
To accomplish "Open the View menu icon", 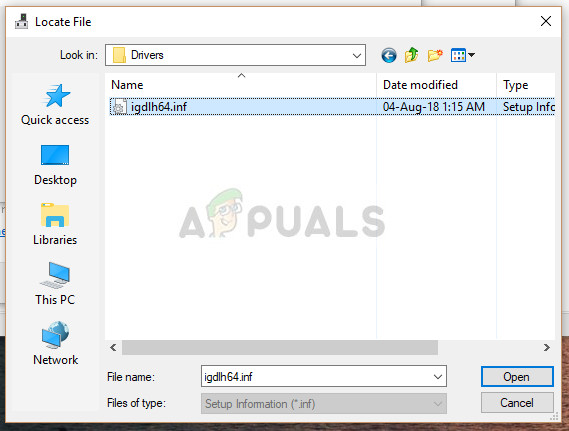I will click(x=462, y=55).
